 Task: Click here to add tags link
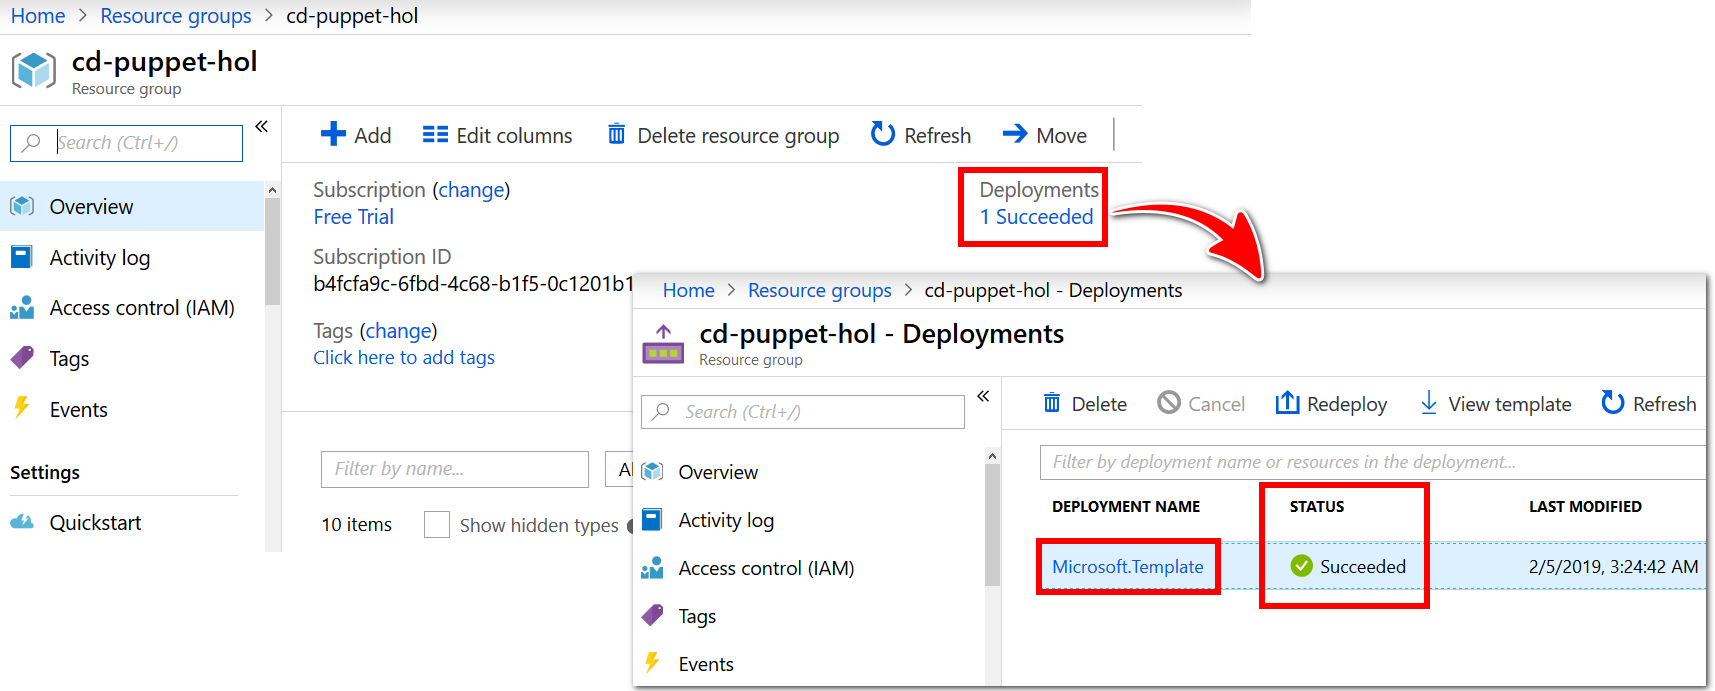404,358
